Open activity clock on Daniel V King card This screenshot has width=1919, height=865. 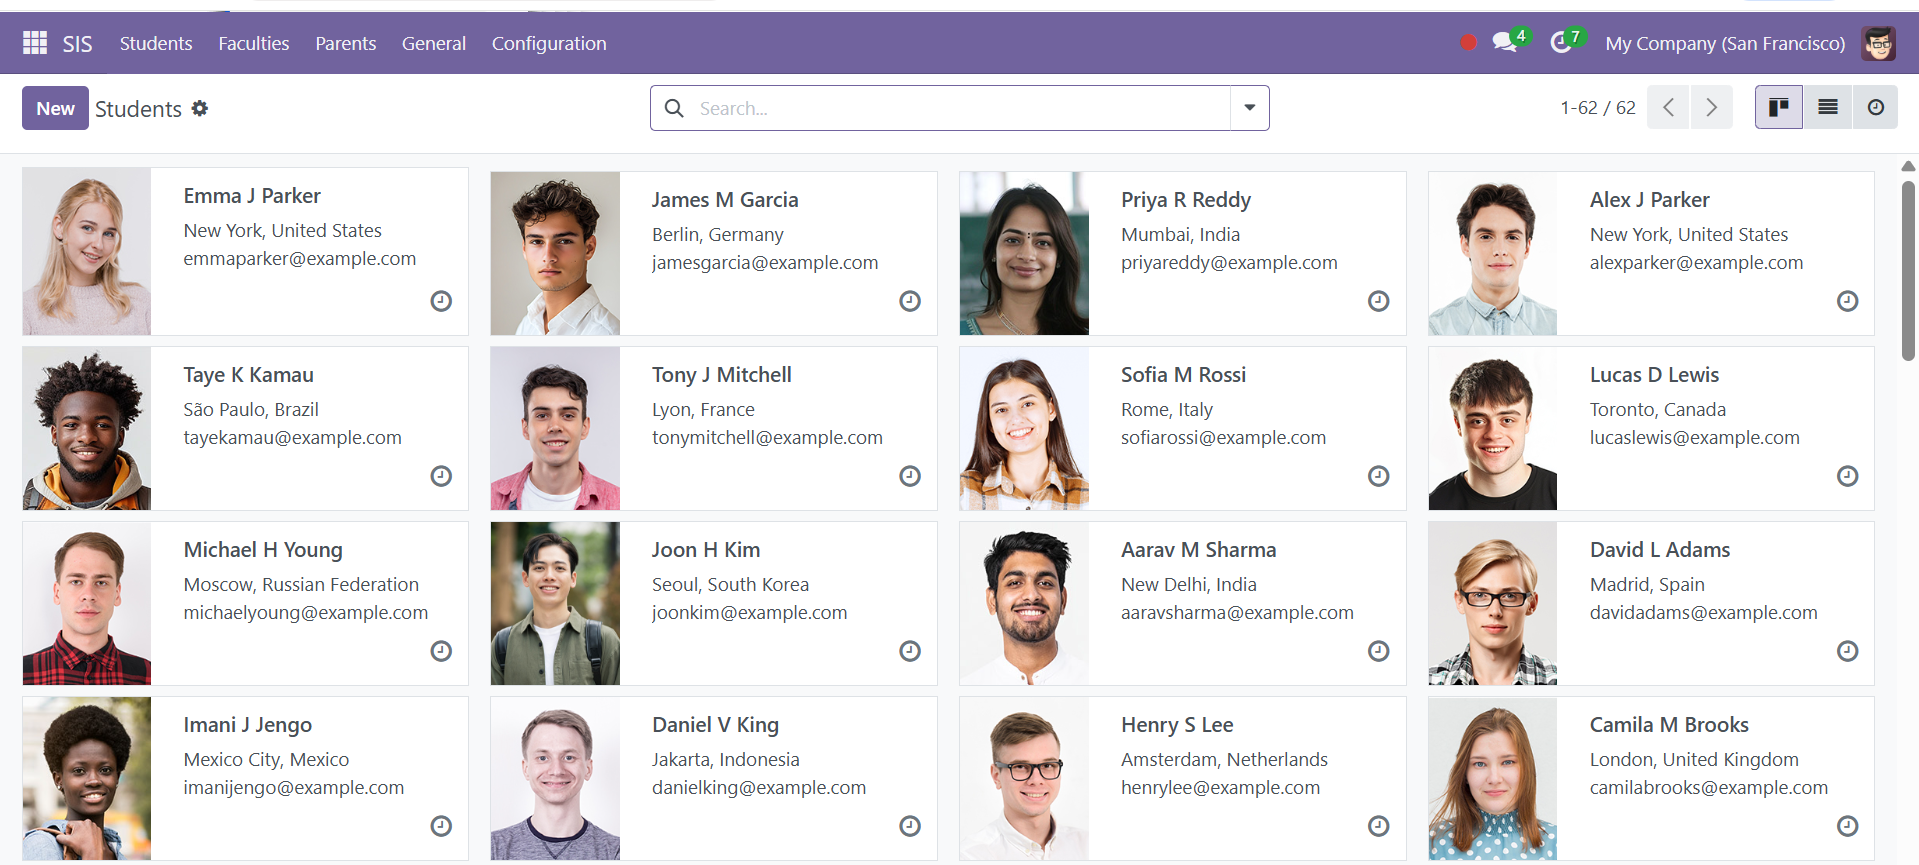click(x=910, y=826)
